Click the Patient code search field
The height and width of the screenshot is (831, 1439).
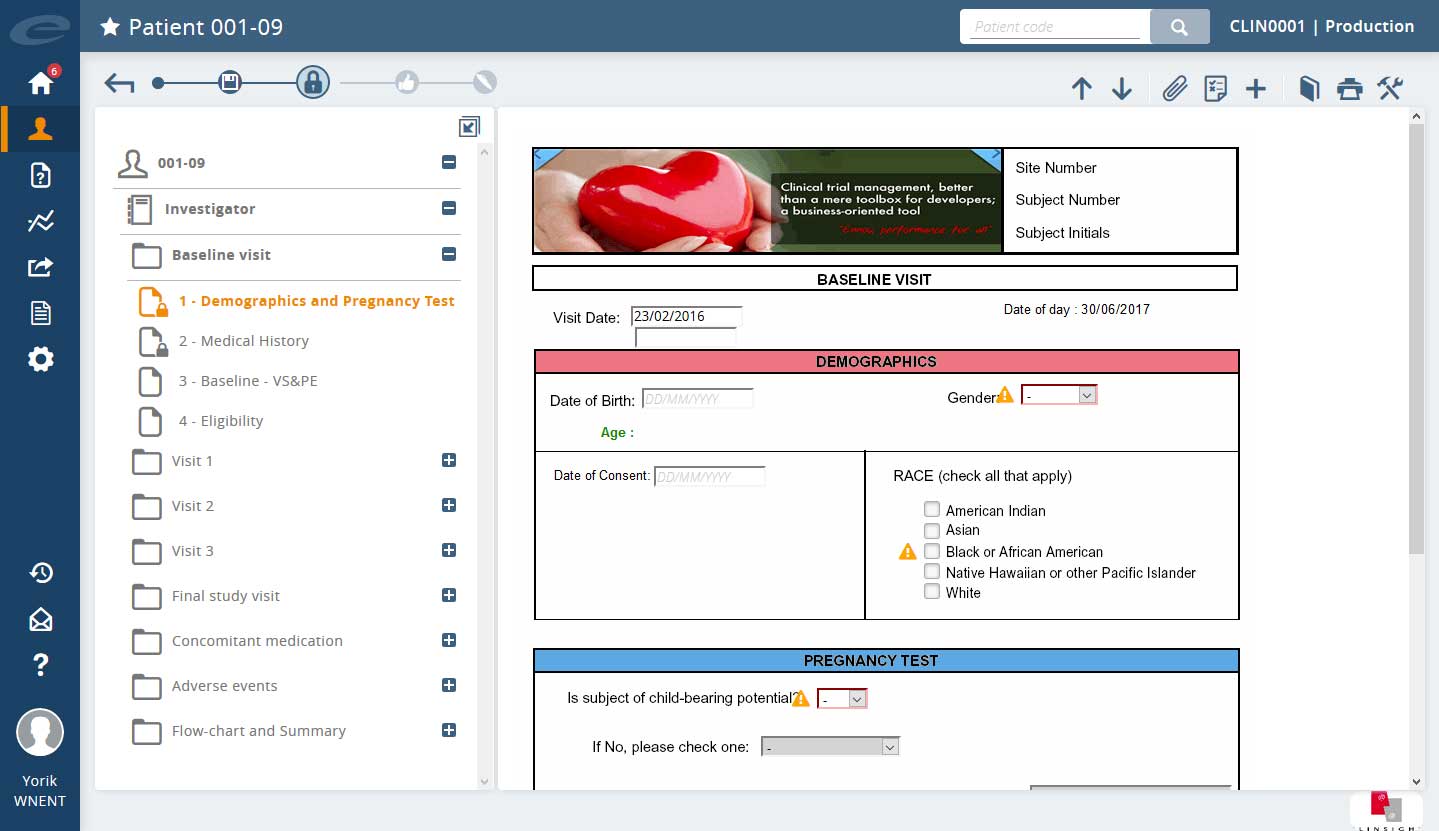(1056, 27)
